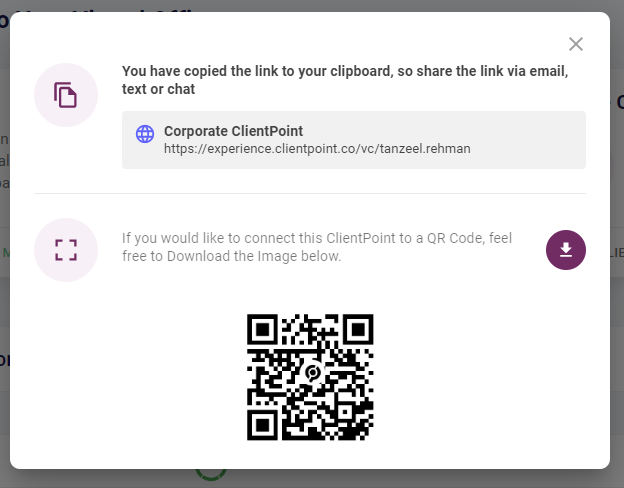The height and width of the screenshot is (488, 624).
Task: Select the Corporate ClientPoint title
Action: (233, 131)
